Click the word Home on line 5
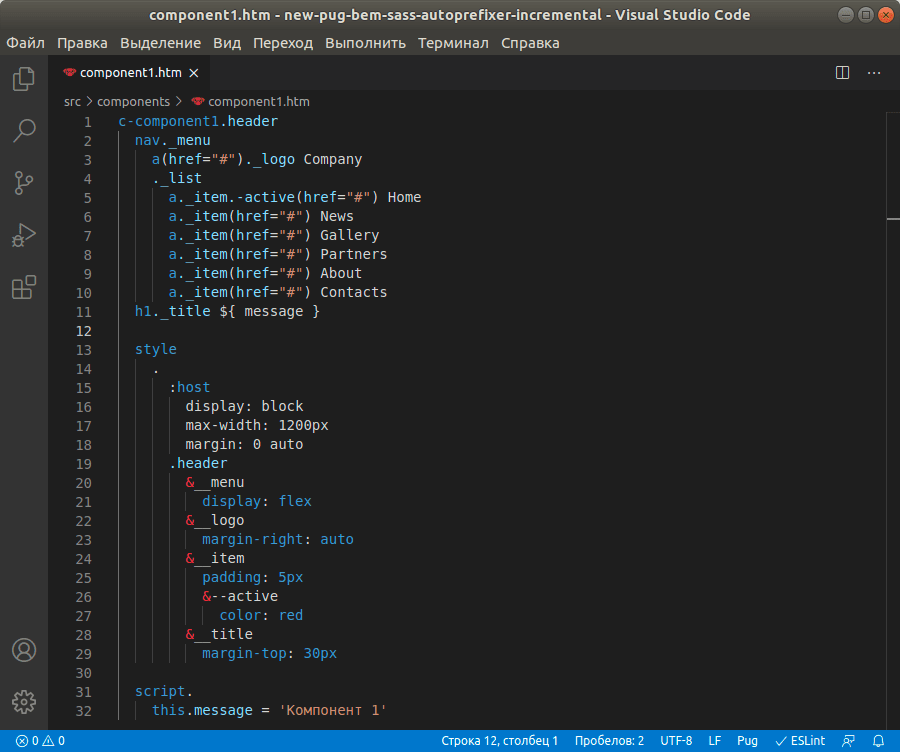The height and width of the screenshot is (752, 900). [x=404, y=197]
